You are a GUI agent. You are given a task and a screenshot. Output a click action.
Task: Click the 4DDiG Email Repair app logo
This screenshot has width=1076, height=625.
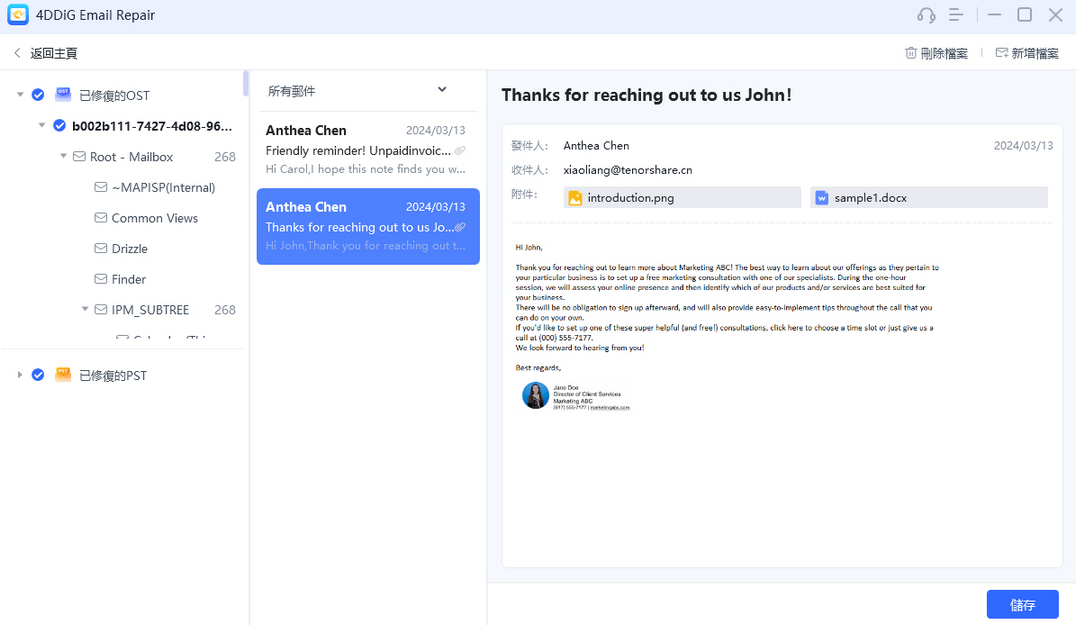click(18, 14)
